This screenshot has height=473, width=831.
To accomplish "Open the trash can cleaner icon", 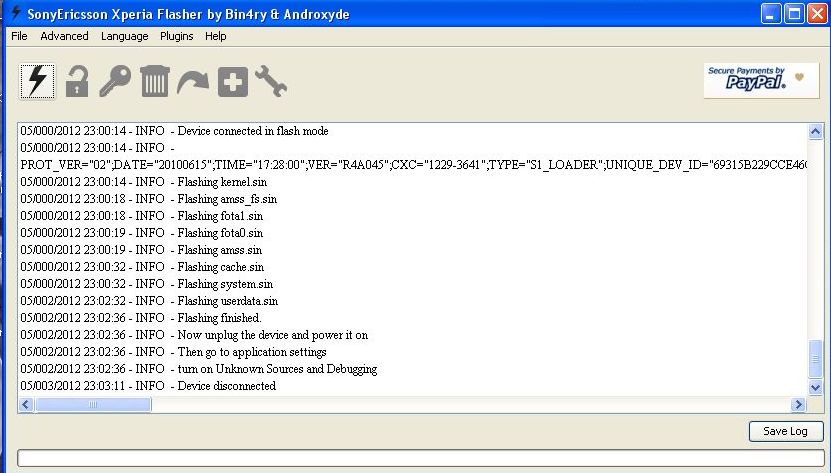I will coord(155,81).
